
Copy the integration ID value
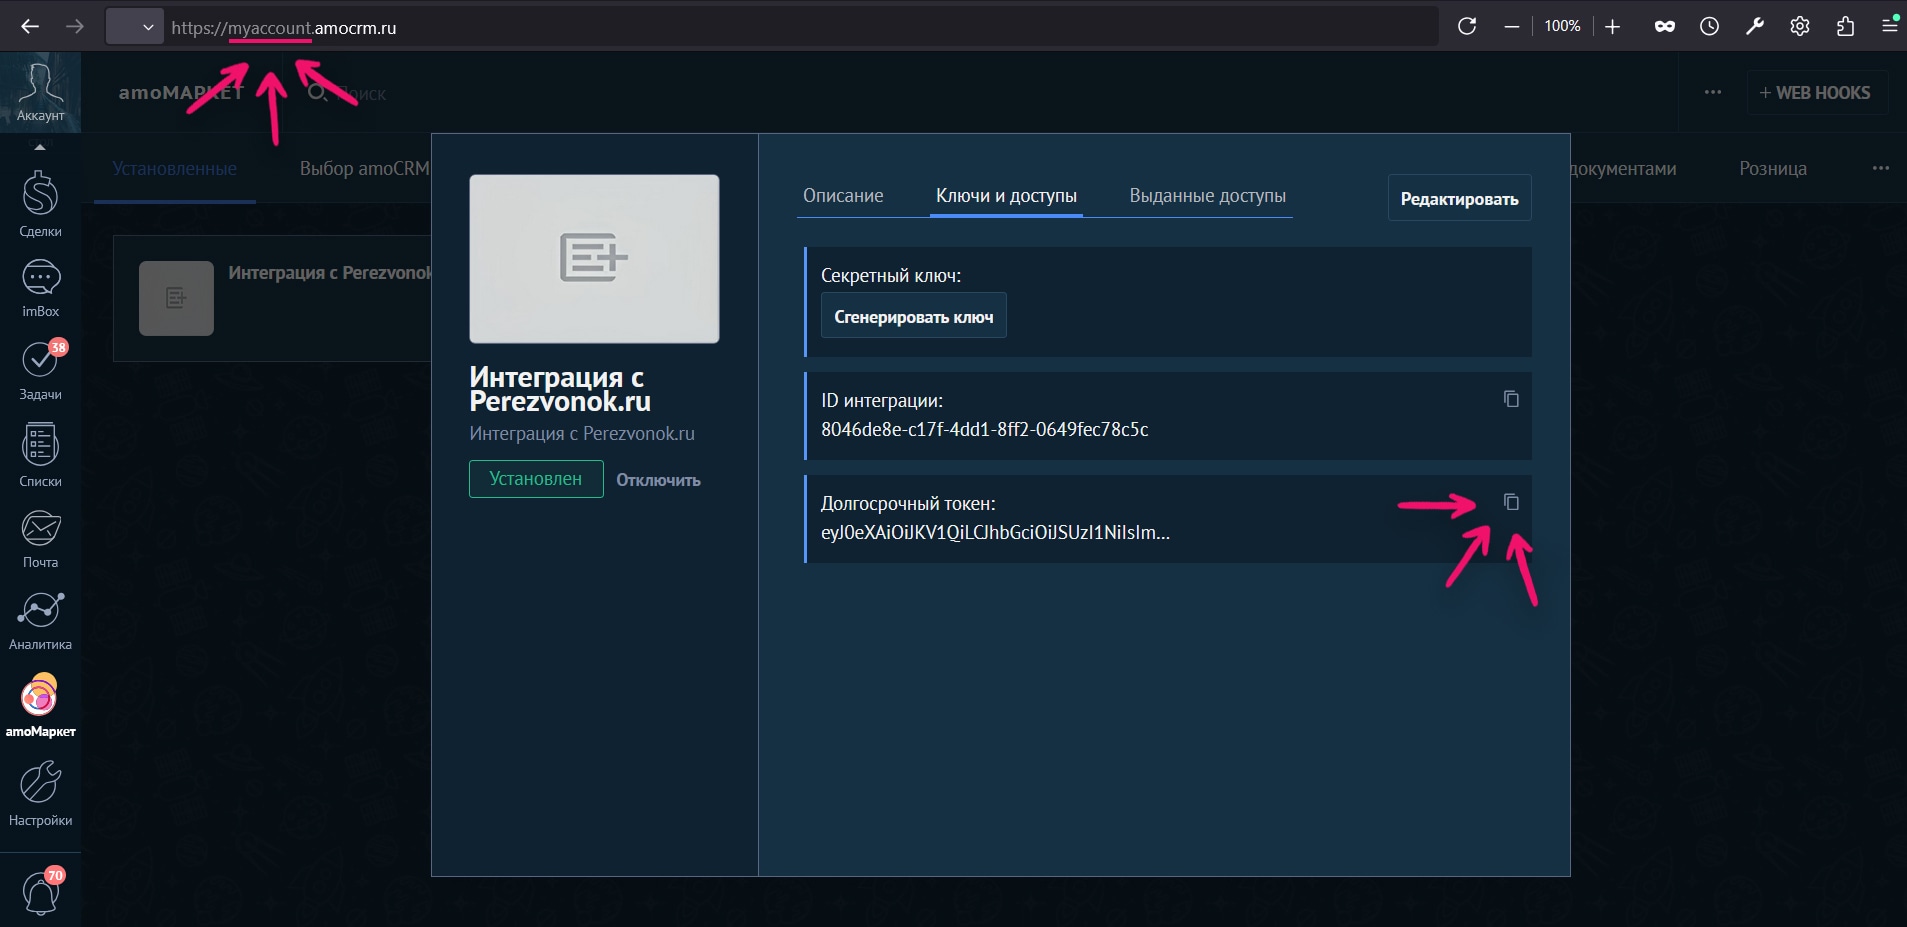(x=1511, y=399)
